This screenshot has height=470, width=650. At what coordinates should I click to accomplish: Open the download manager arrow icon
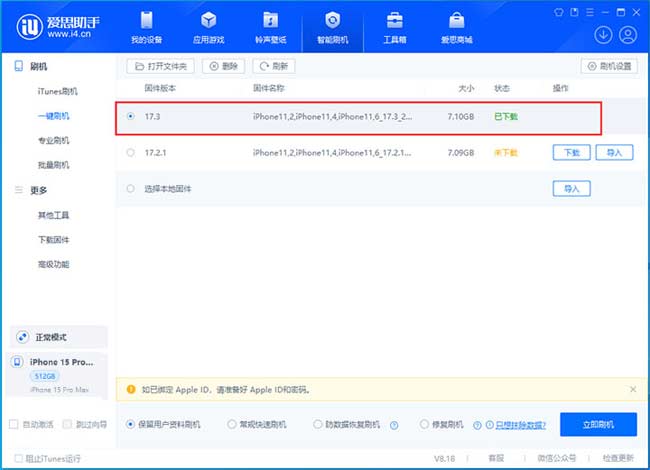(603, 35)
